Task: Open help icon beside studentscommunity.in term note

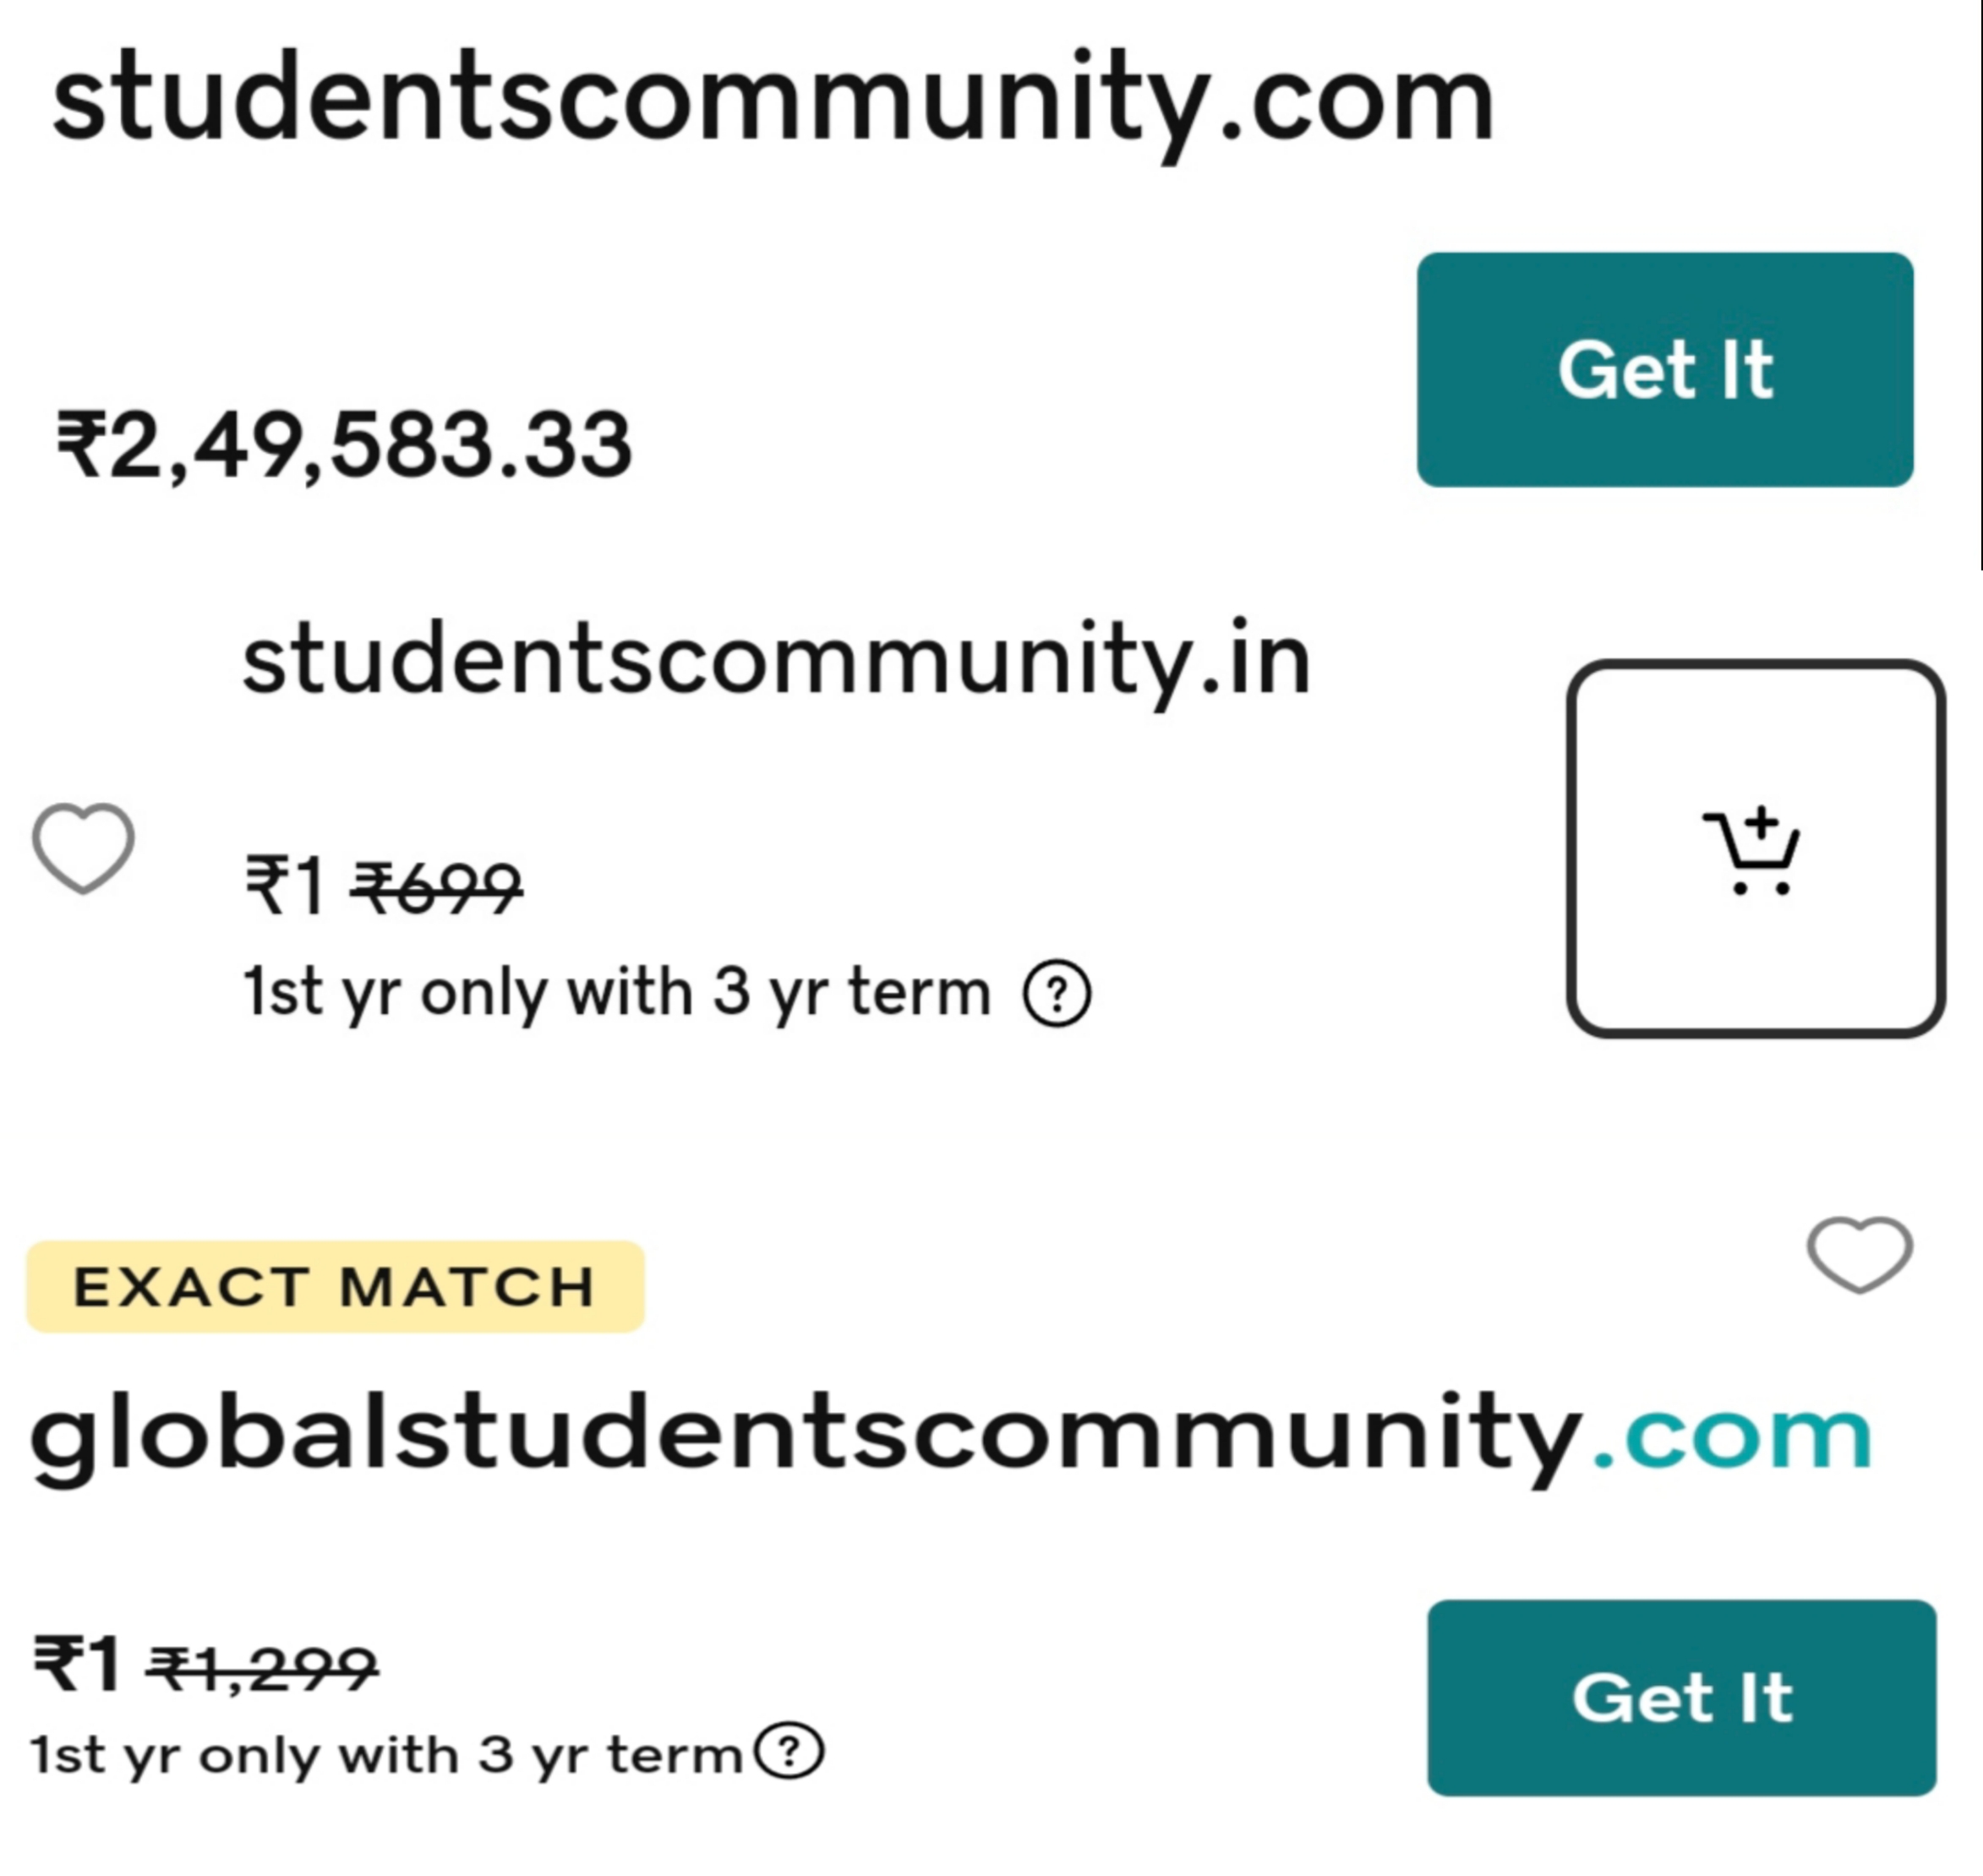Action: [x=1057, y=993]
